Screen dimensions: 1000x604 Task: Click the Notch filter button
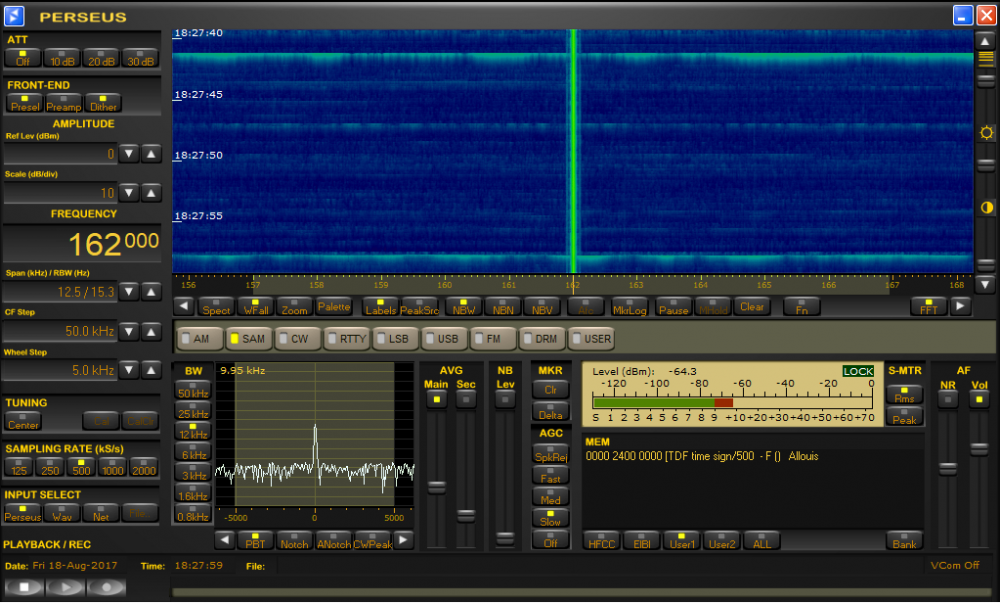(x=294, y=540)
